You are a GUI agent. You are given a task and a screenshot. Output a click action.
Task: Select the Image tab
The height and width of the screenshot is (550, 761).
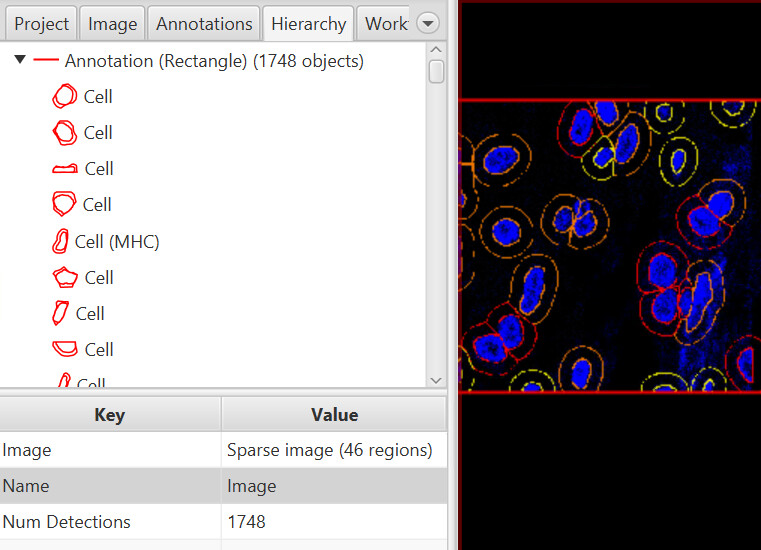(x=113, y=24)
